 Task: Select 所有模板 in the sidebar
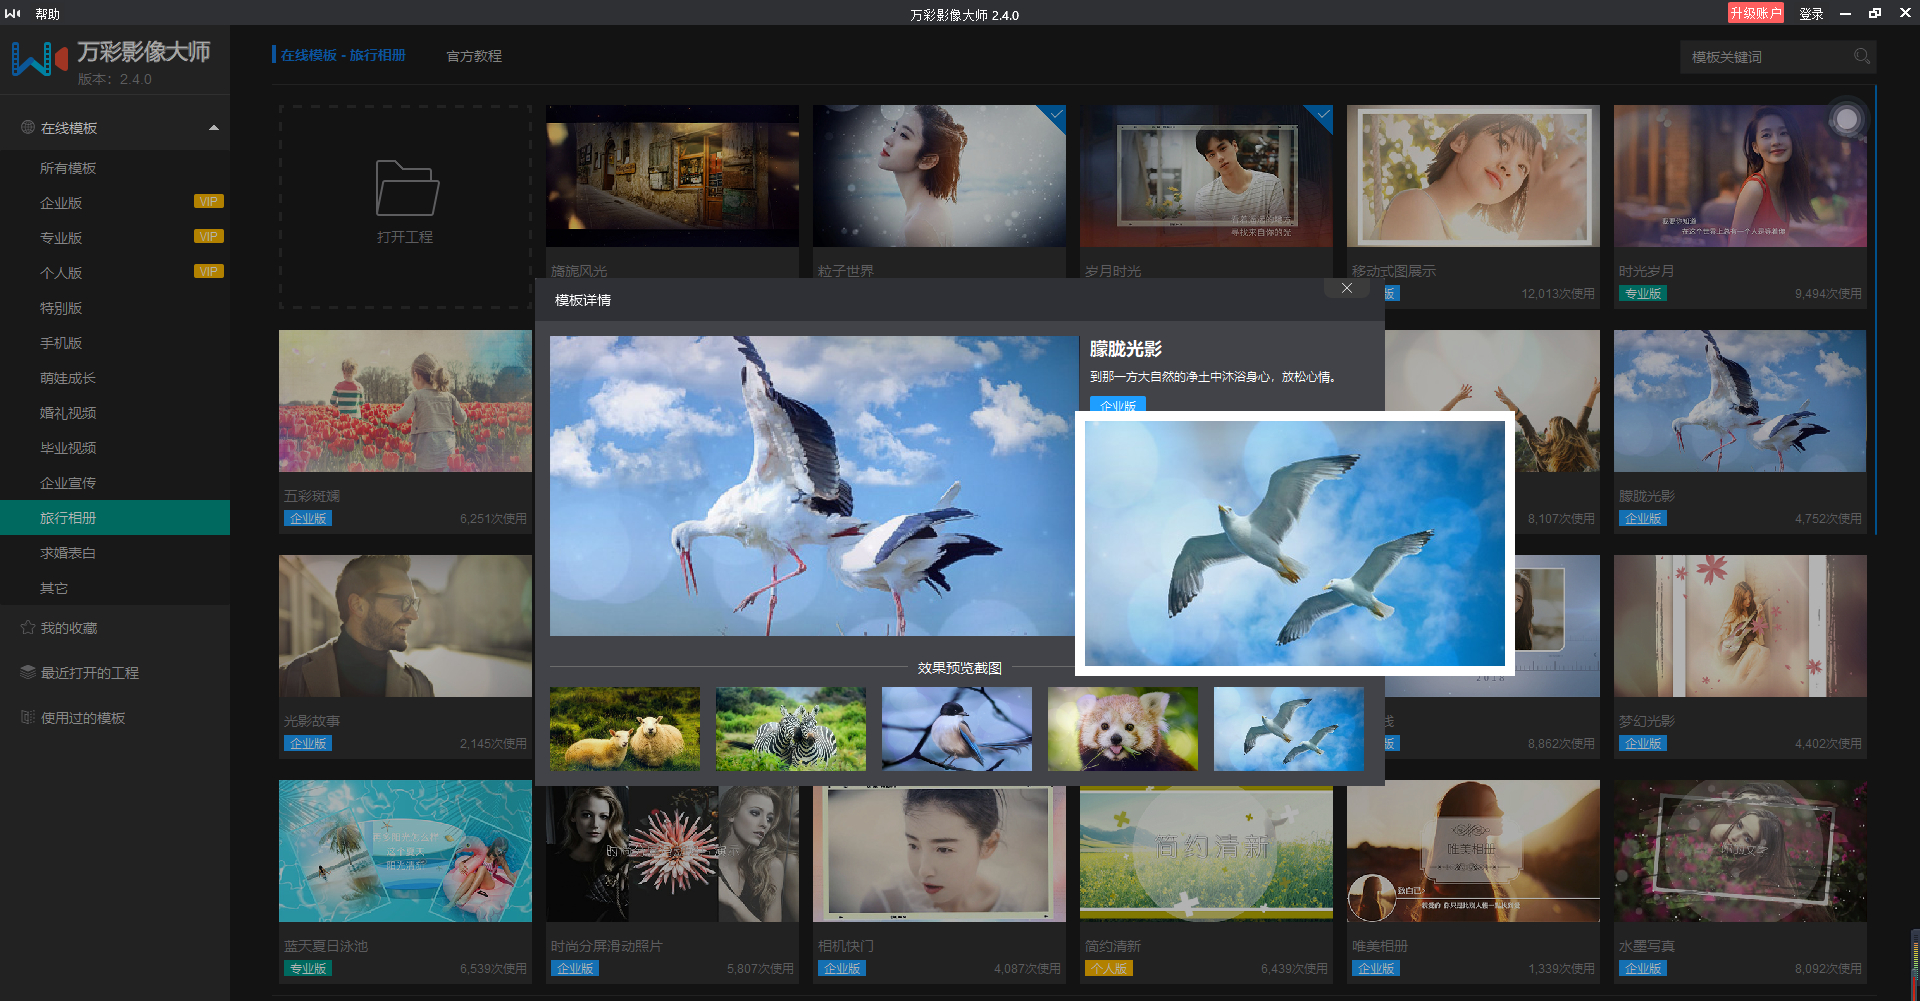(x=115, y=168)
